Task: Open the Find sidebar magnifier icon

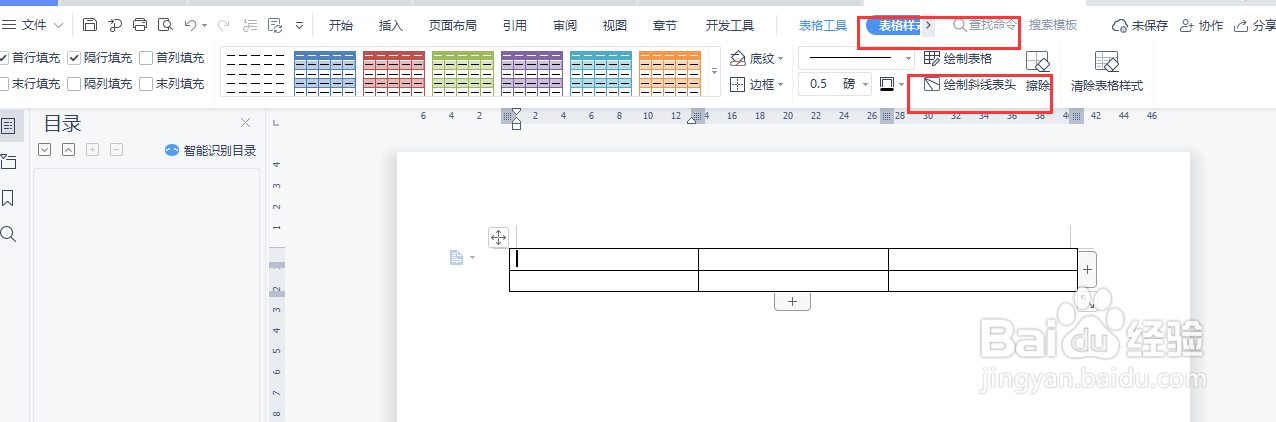Action: [9, 234]
